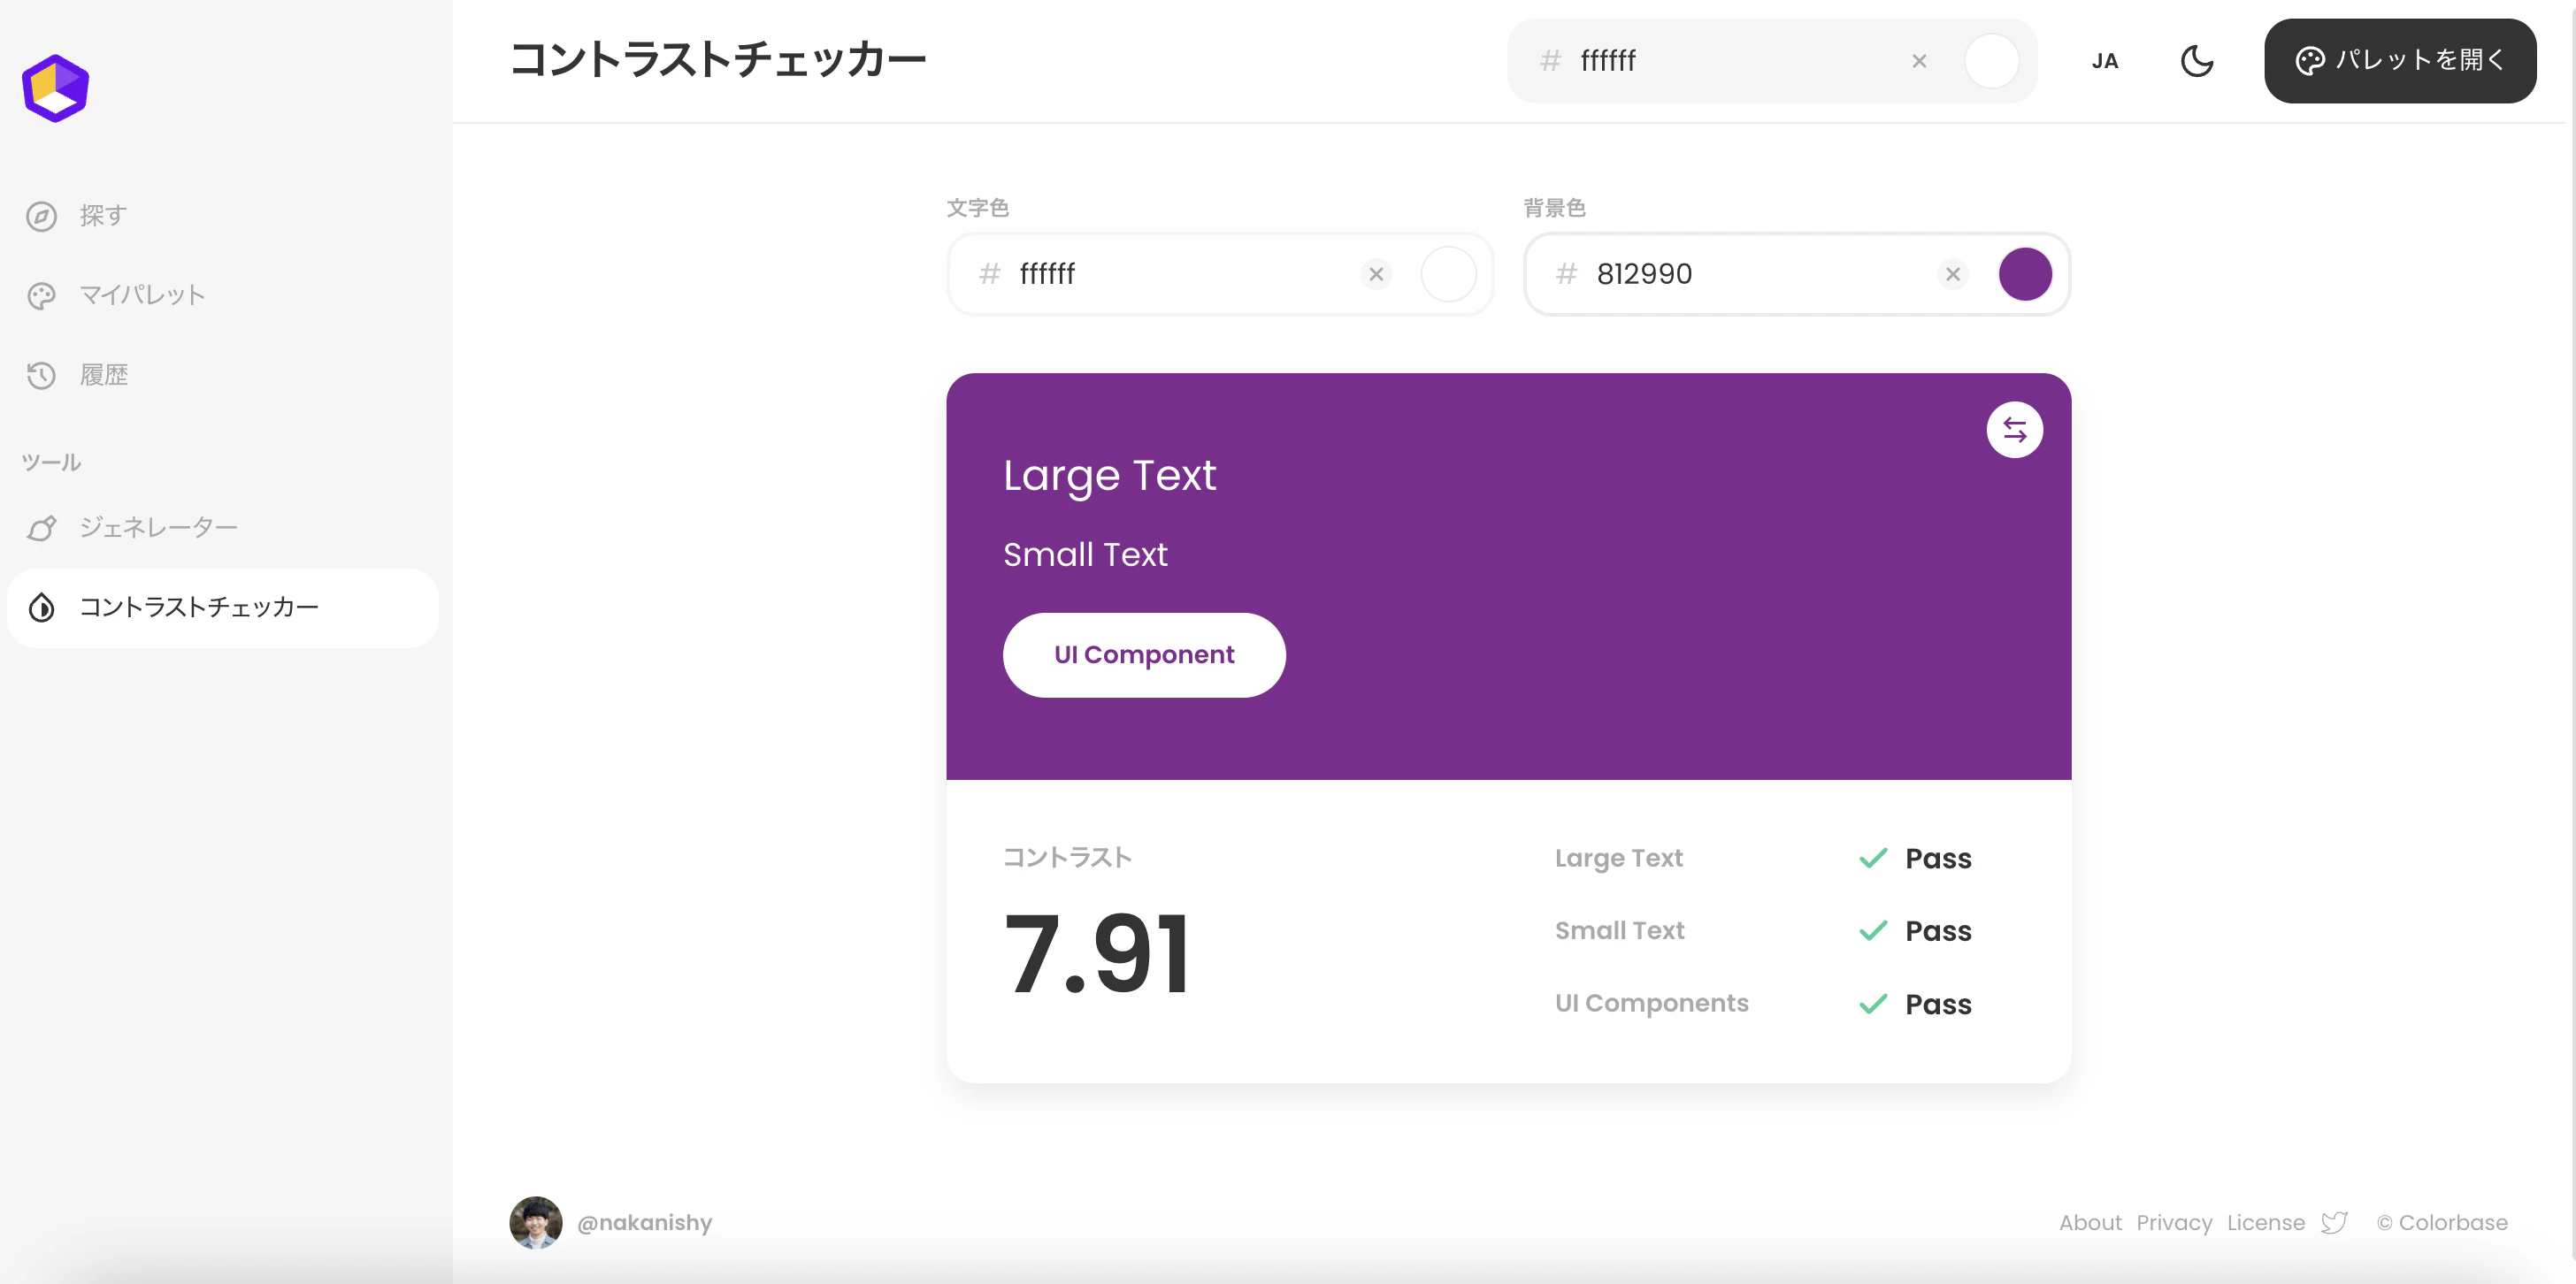Open the purple 背景色 color swatch
2576x1284 pixels.
pos(2025,274)
